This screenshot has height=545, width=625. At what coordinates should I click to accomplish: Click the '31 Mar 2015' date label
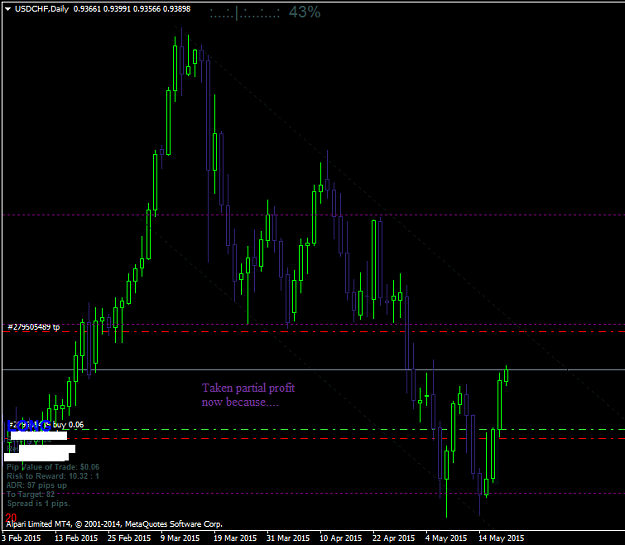pos(288,538)
